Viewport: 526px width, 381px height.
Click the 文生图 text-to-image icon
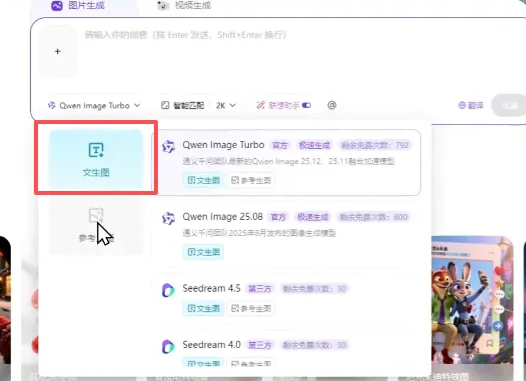96,150
